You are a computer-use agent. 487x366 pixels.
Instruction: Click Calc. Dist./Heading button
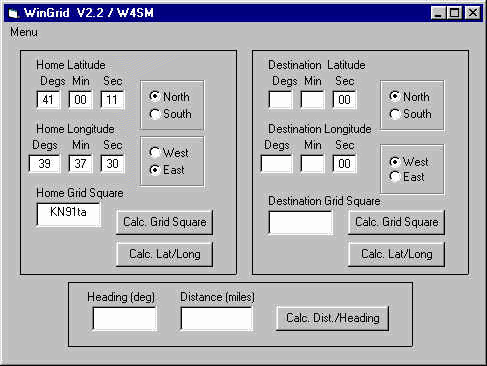[x=333, y=318]
